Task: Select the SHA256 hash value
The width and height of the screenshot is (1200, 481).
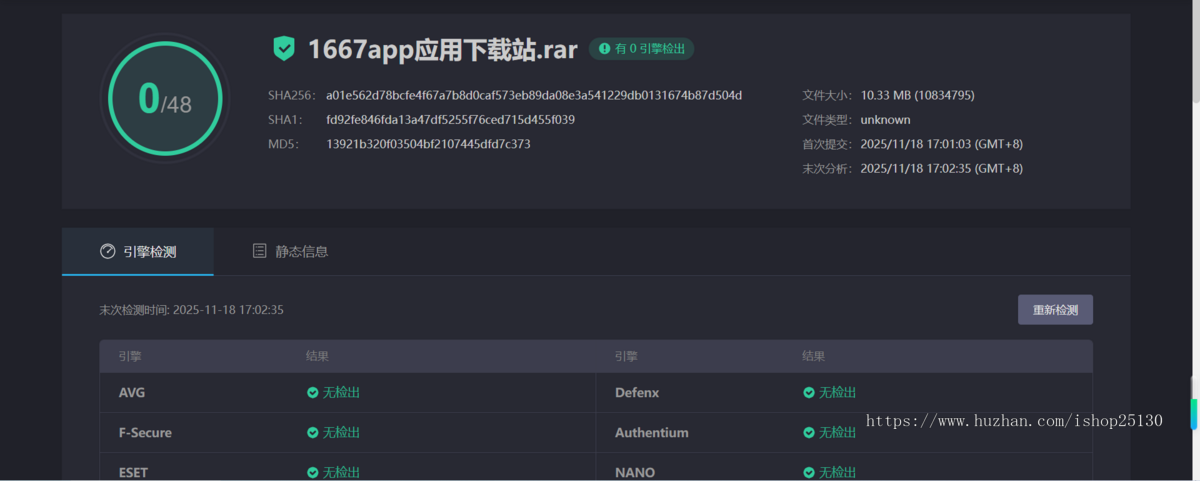Action: tap(534, 95)
